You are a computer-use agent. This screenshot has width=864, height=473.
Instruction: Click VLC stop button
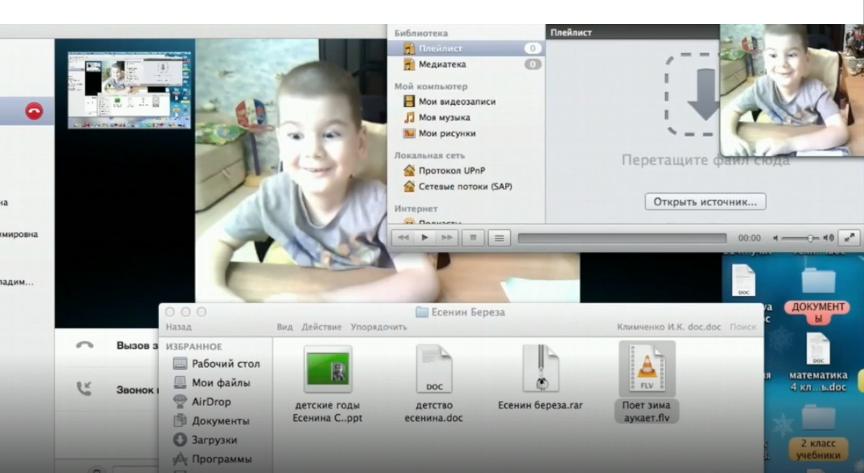tap(473, 238)
